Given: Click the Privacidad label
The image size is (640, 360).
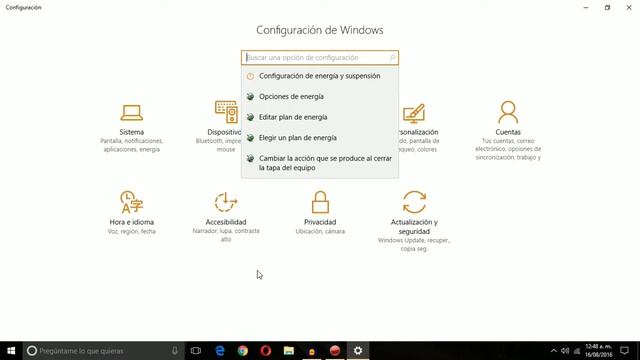Looking at the screenshot, I should (x=320, y=222).
